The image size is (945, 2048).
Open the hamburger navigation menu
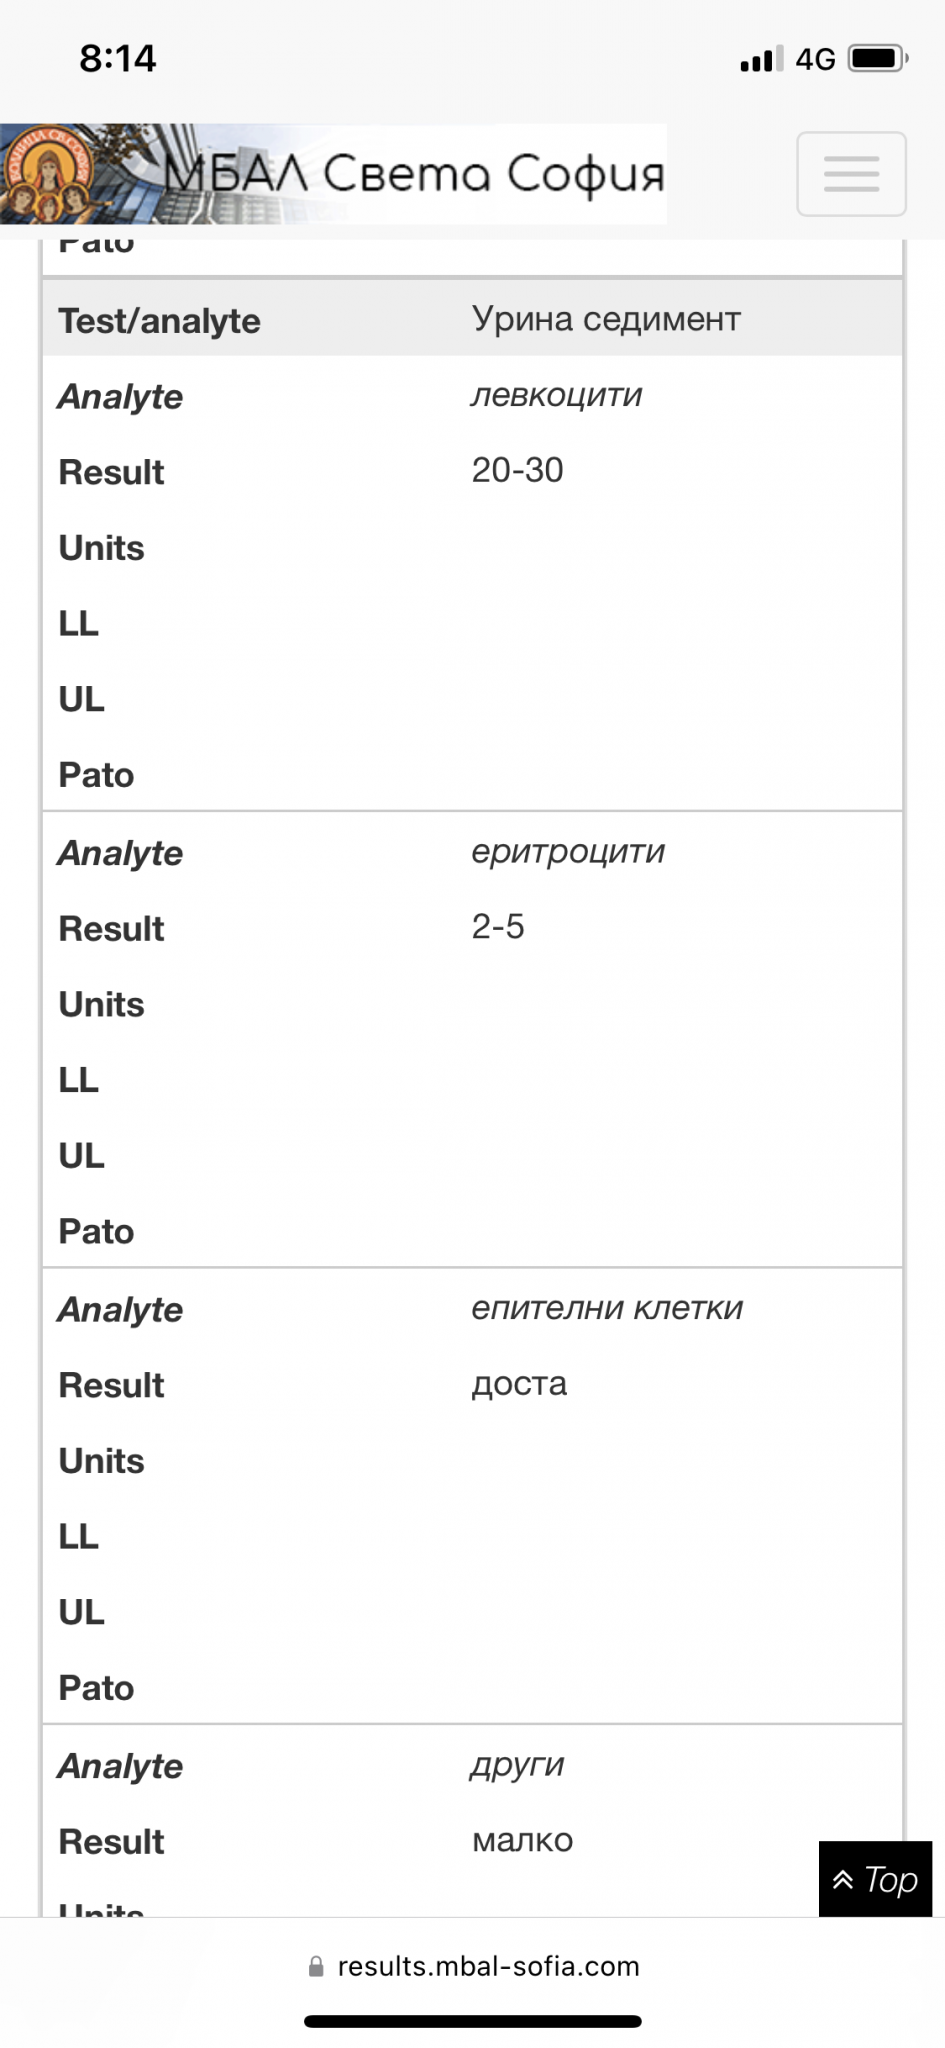point(851,174)
